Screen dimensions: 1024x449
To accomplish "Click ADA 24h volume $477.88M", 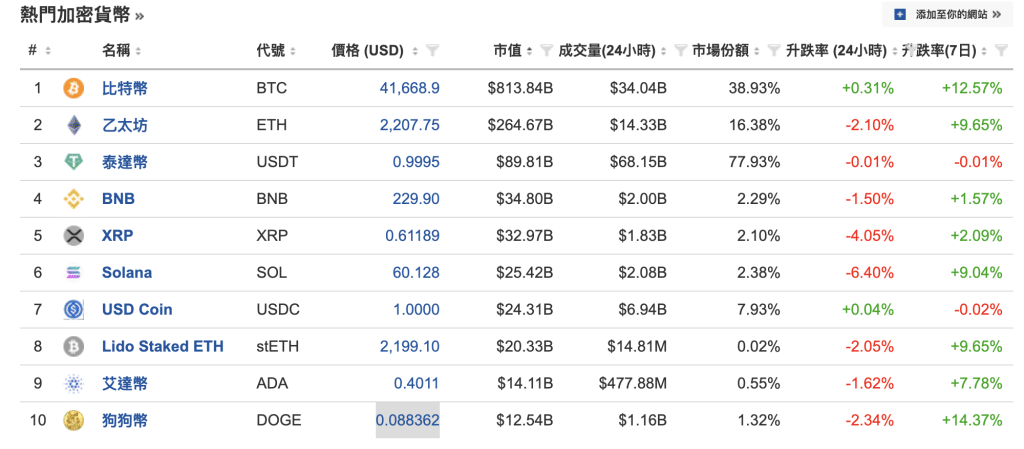I will click(633, 384).
